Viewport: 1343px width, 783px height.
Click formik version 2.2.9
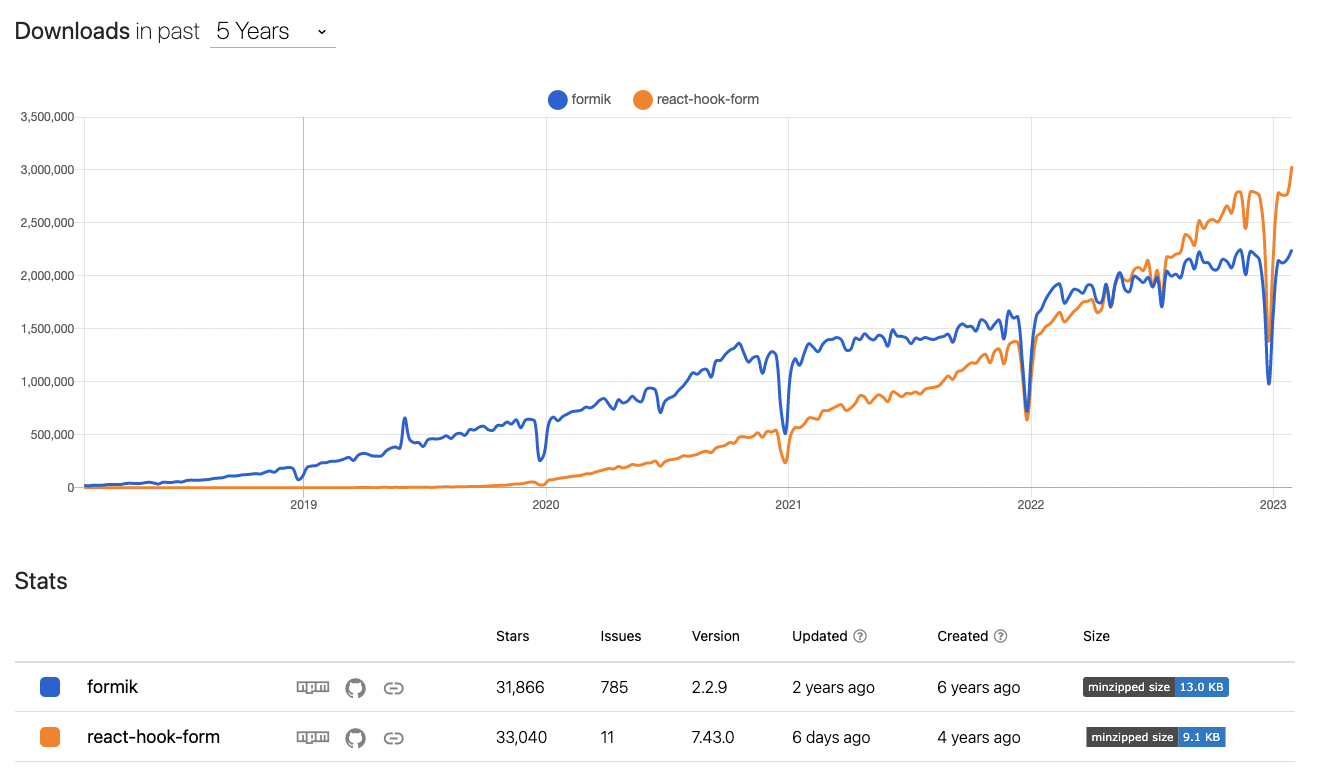click(709, 687)
